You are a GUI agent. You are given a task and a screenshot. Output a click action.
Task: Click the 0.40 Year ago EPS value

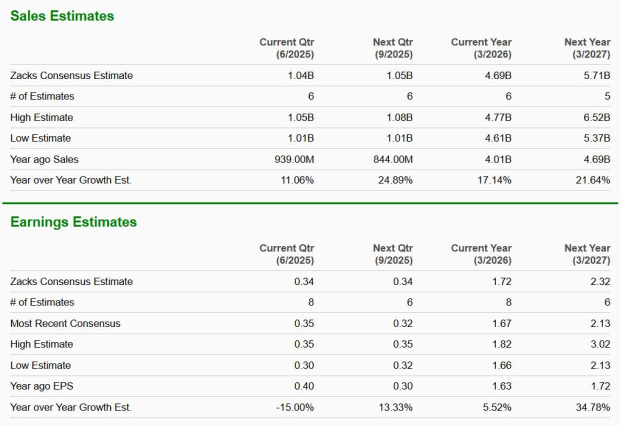click(304, 386)
